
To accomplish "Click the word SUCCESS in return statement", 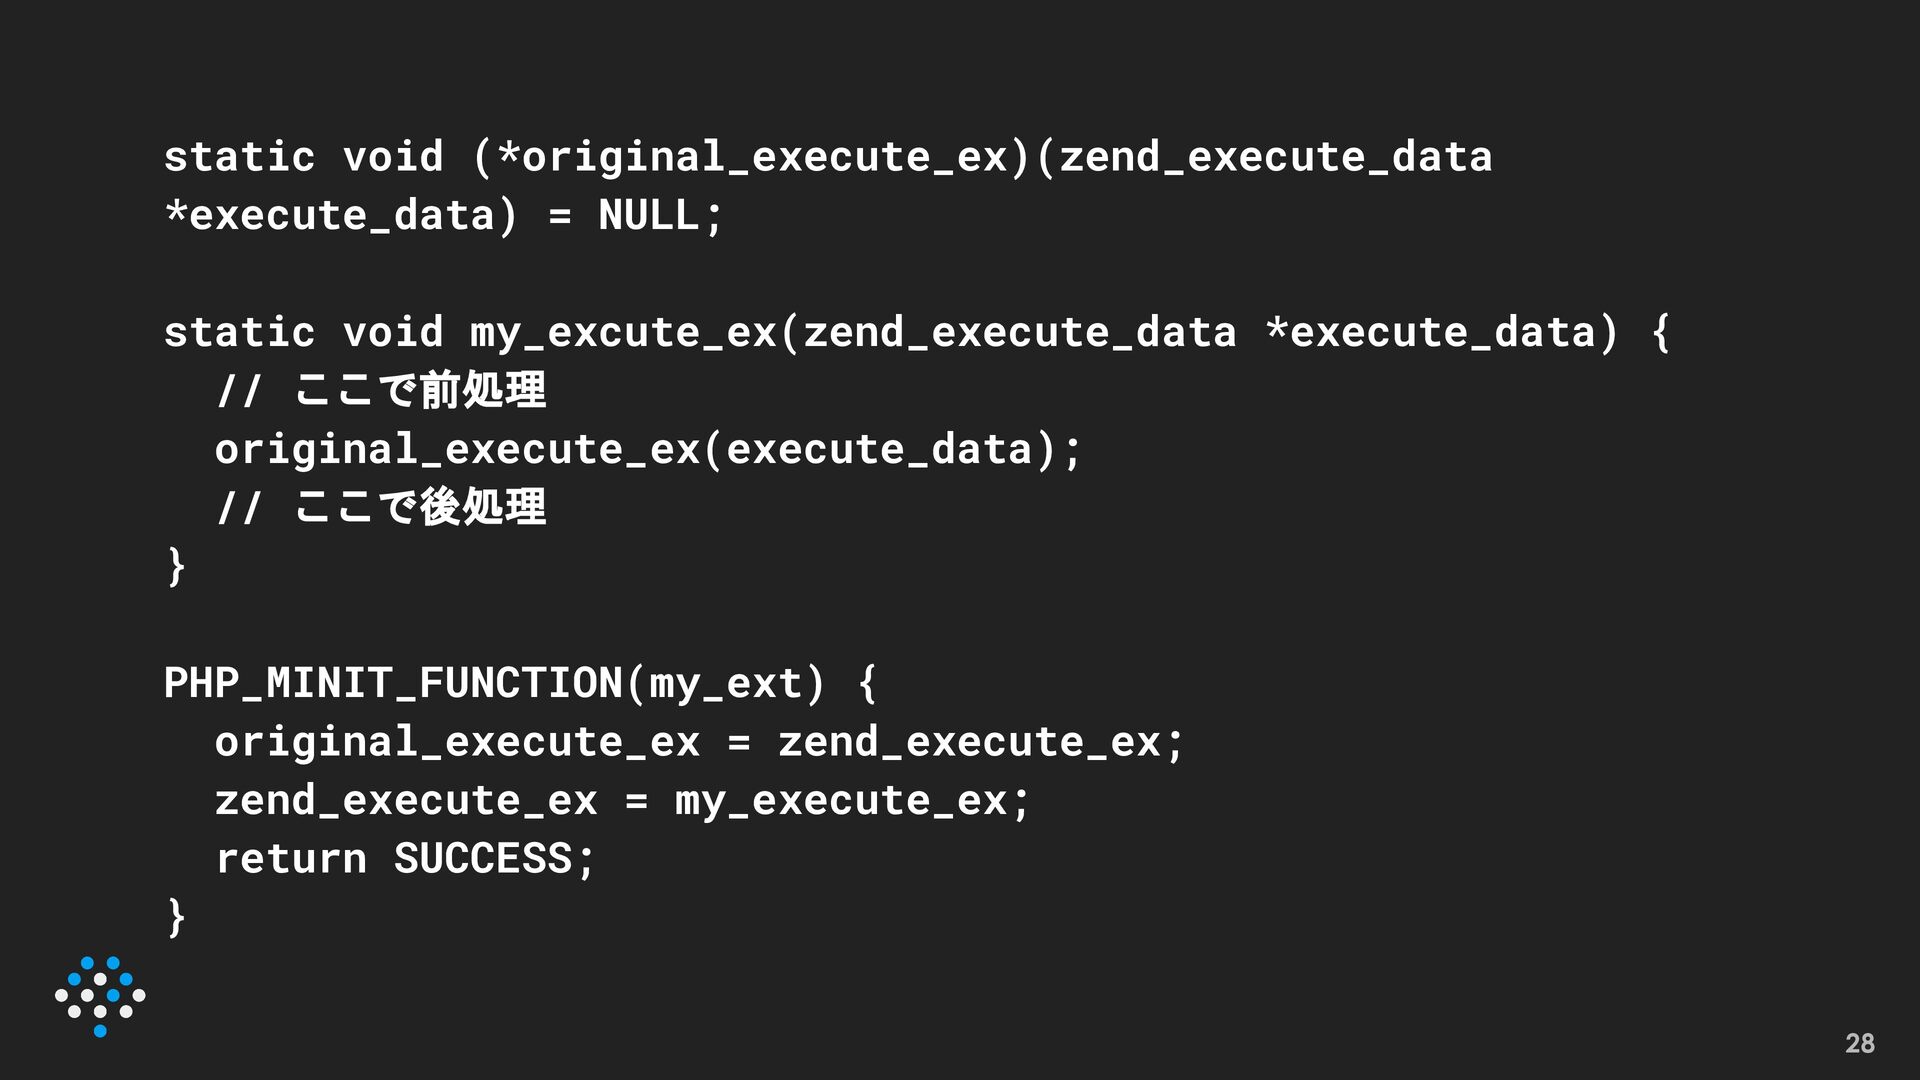I will tap(482, 859).
